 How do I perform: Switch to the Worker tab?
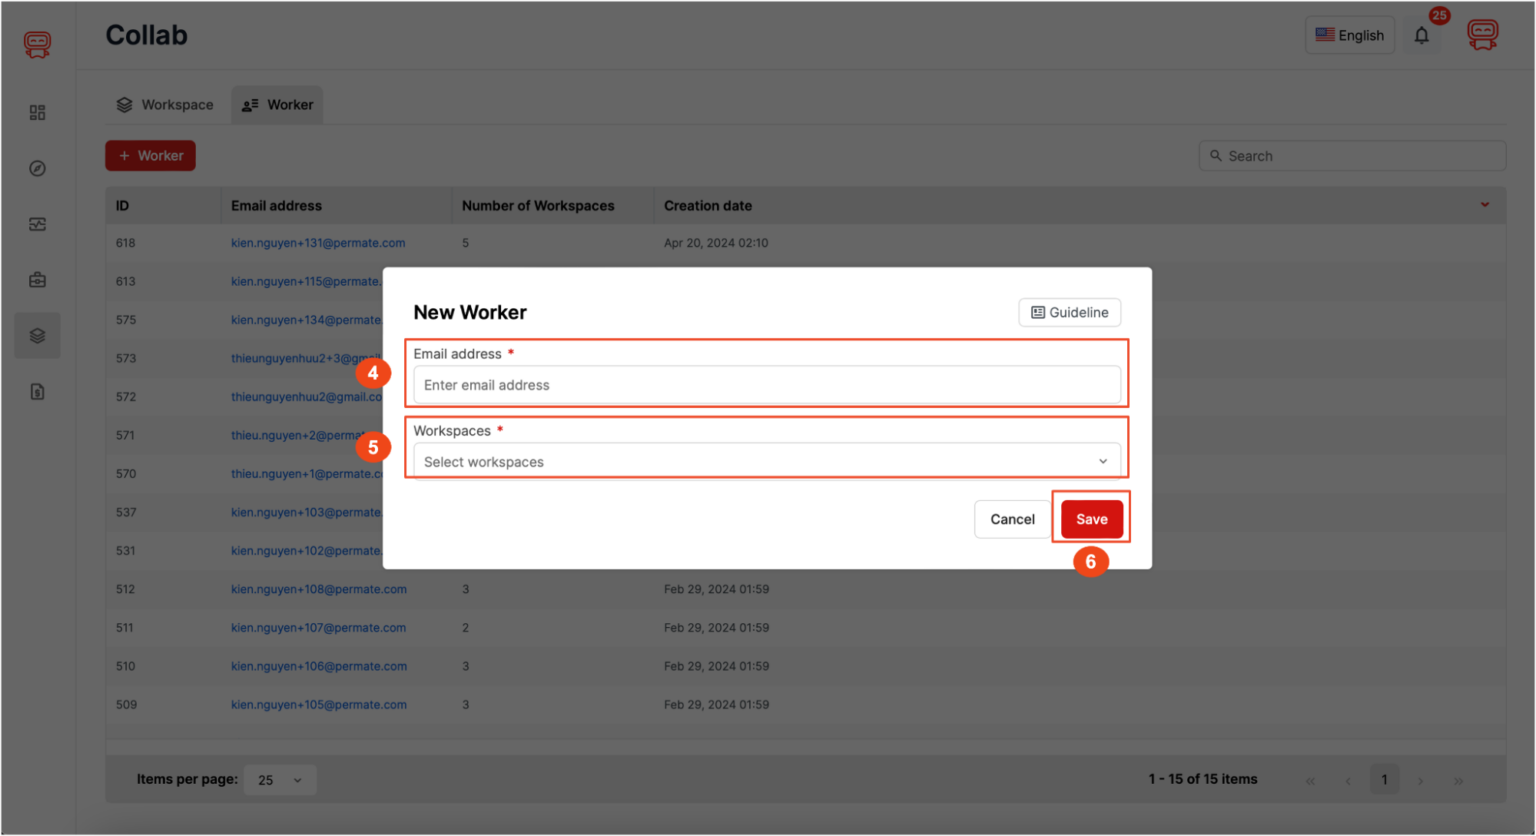(277, 104)
